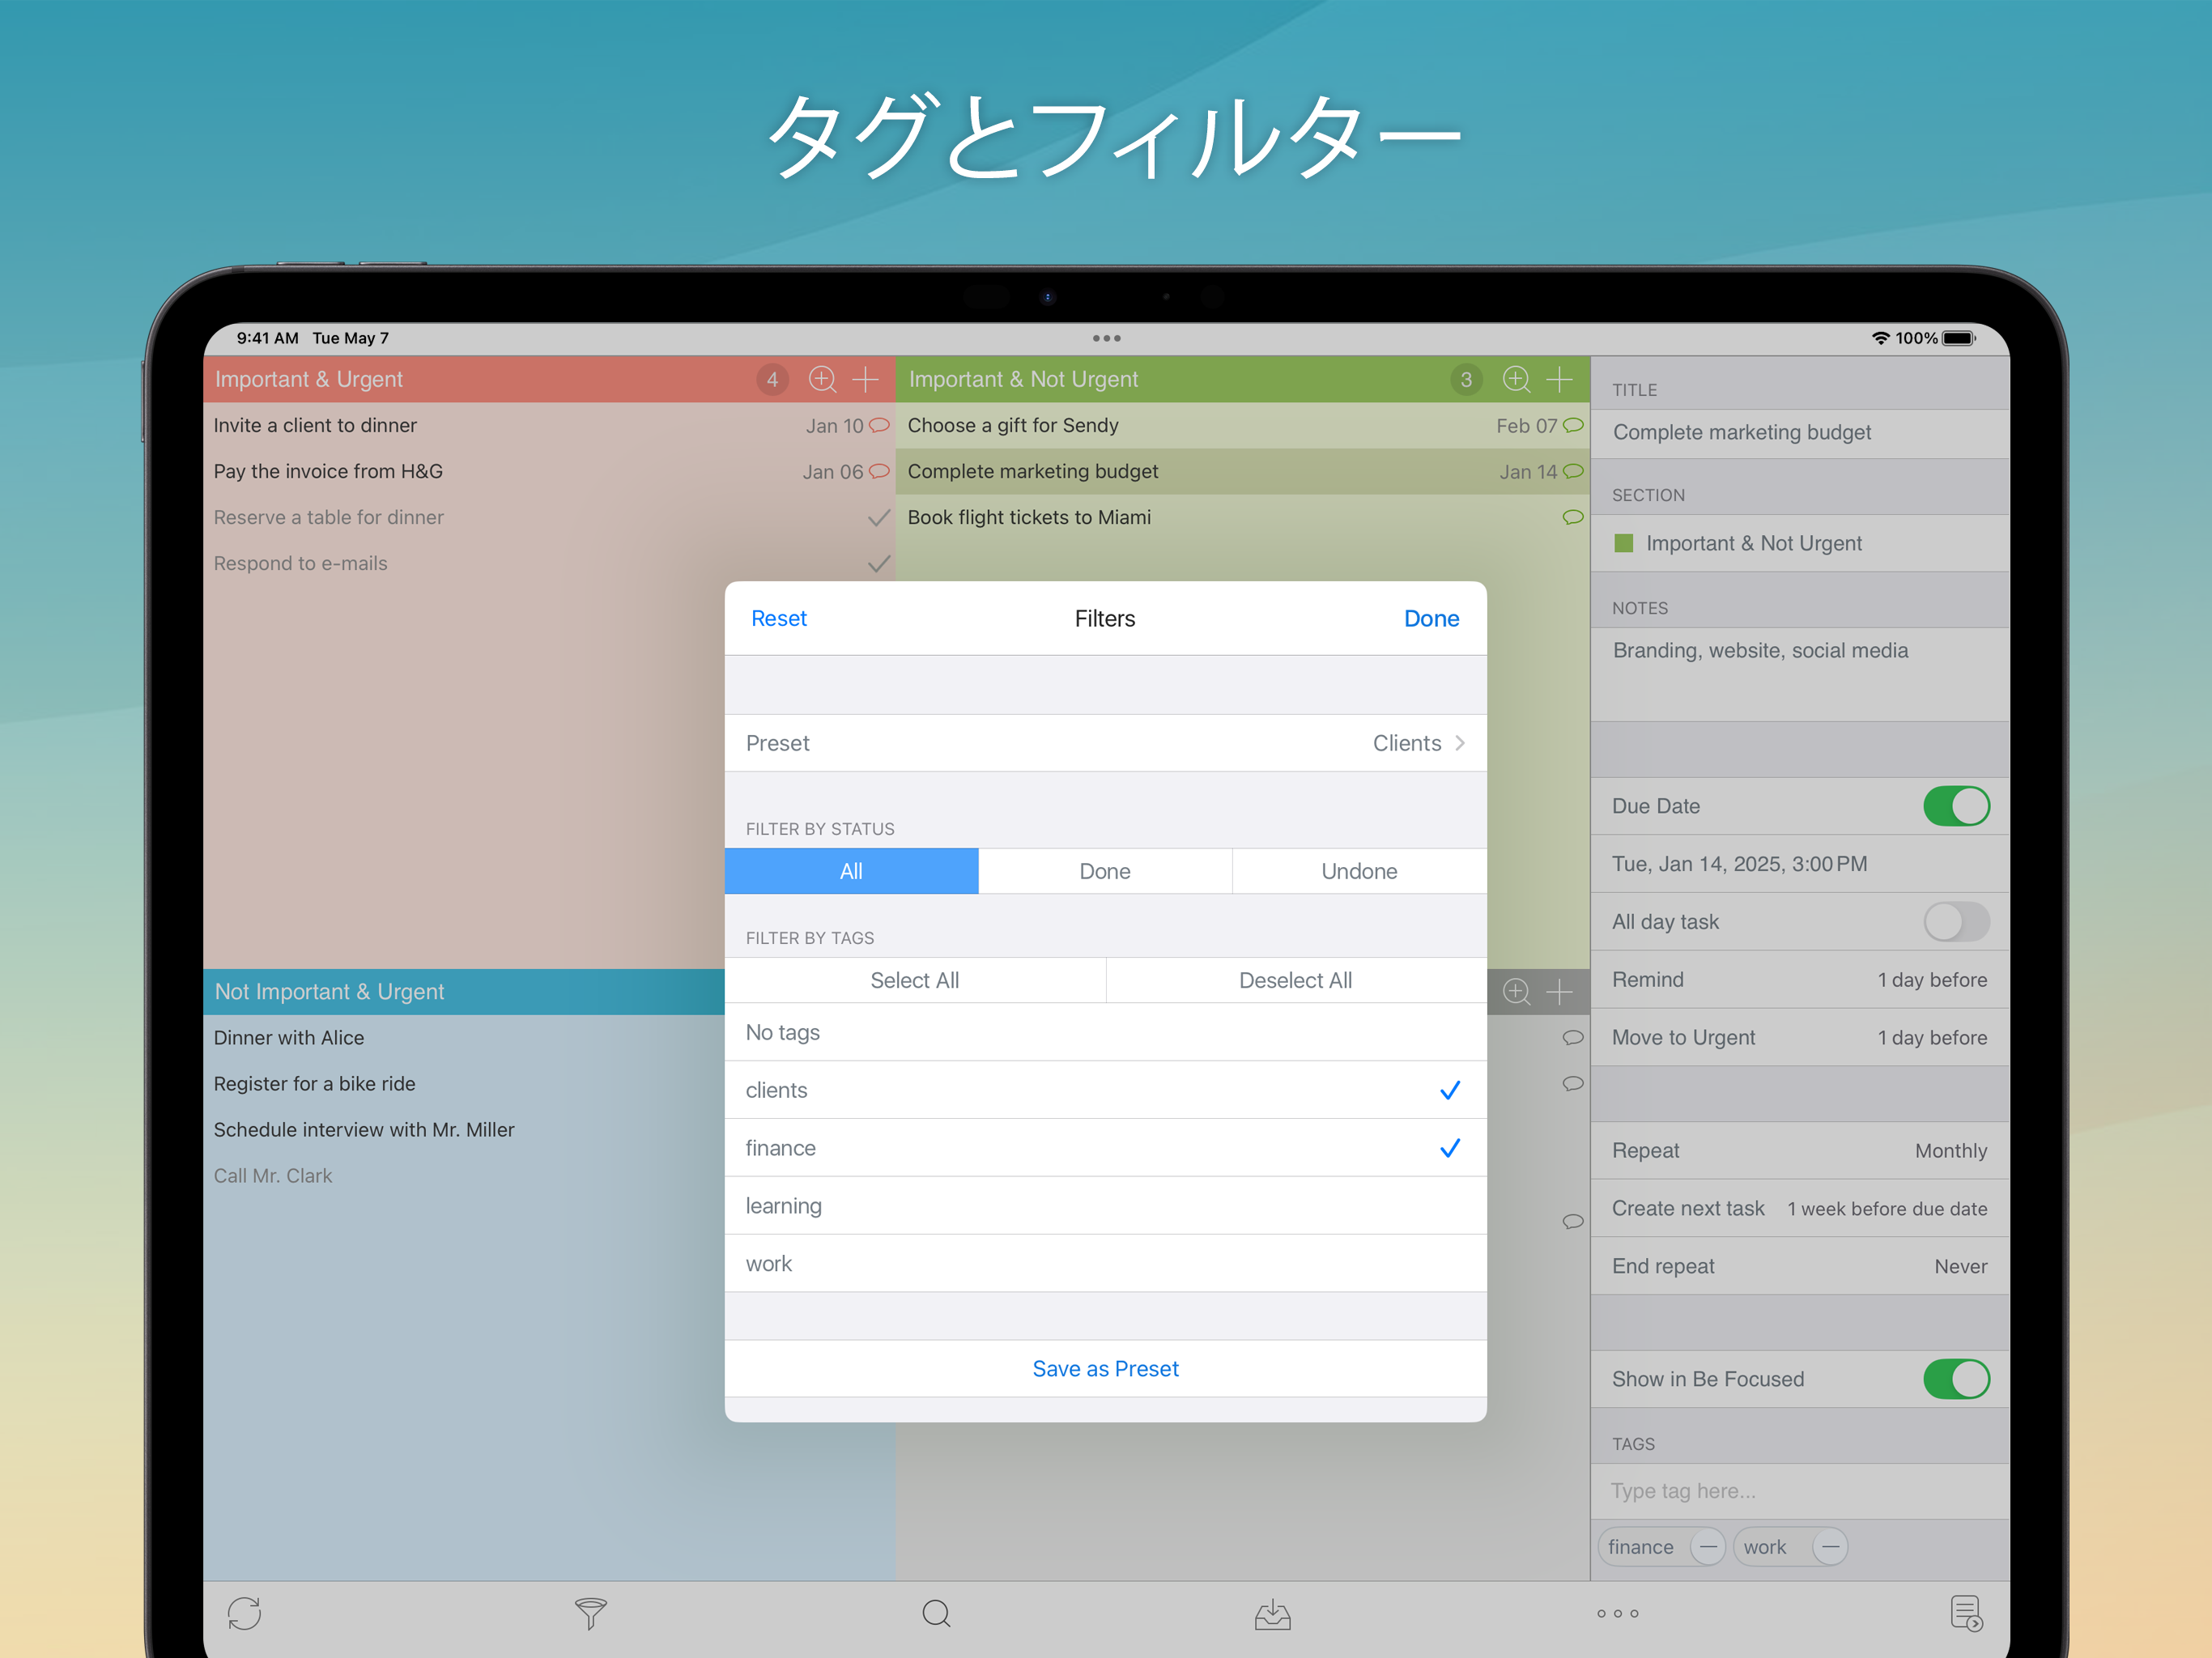Screen dimensions: 2212x1658
Task: Open the inbox tray icon
Action: coord(1272,1613)
